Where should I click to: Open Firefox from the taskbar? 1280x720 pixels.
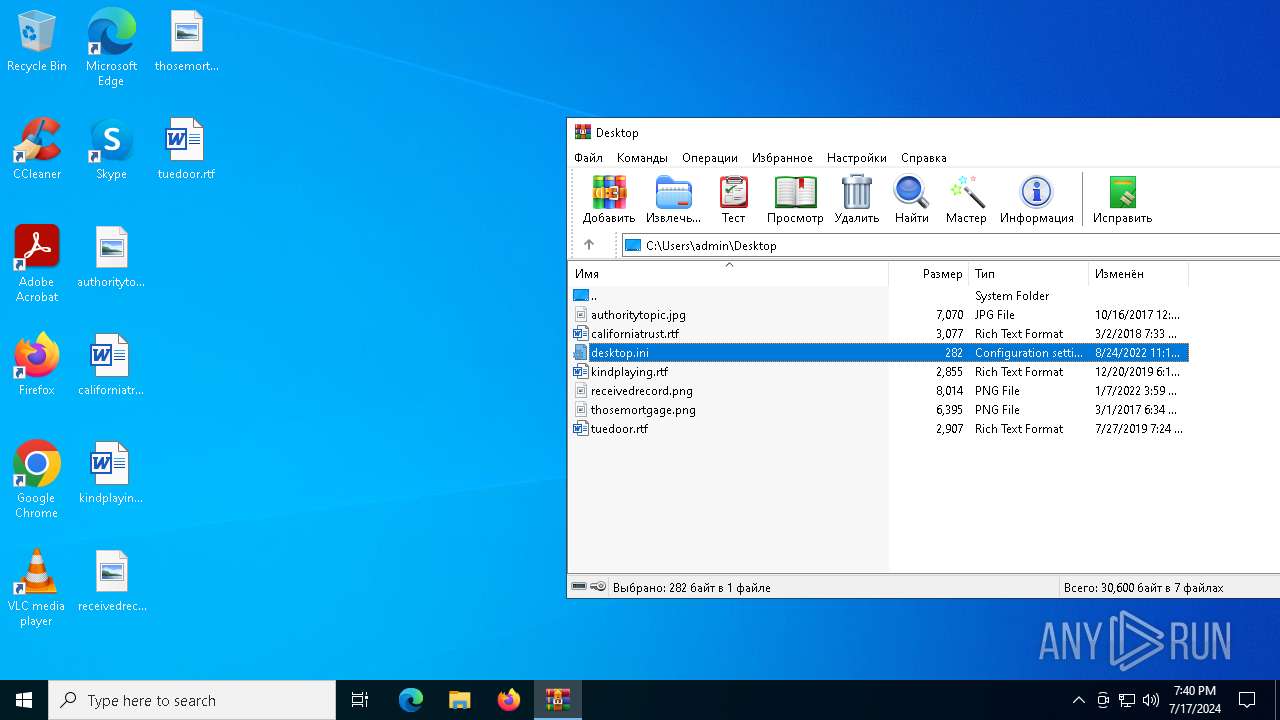(x=509, y=700)
